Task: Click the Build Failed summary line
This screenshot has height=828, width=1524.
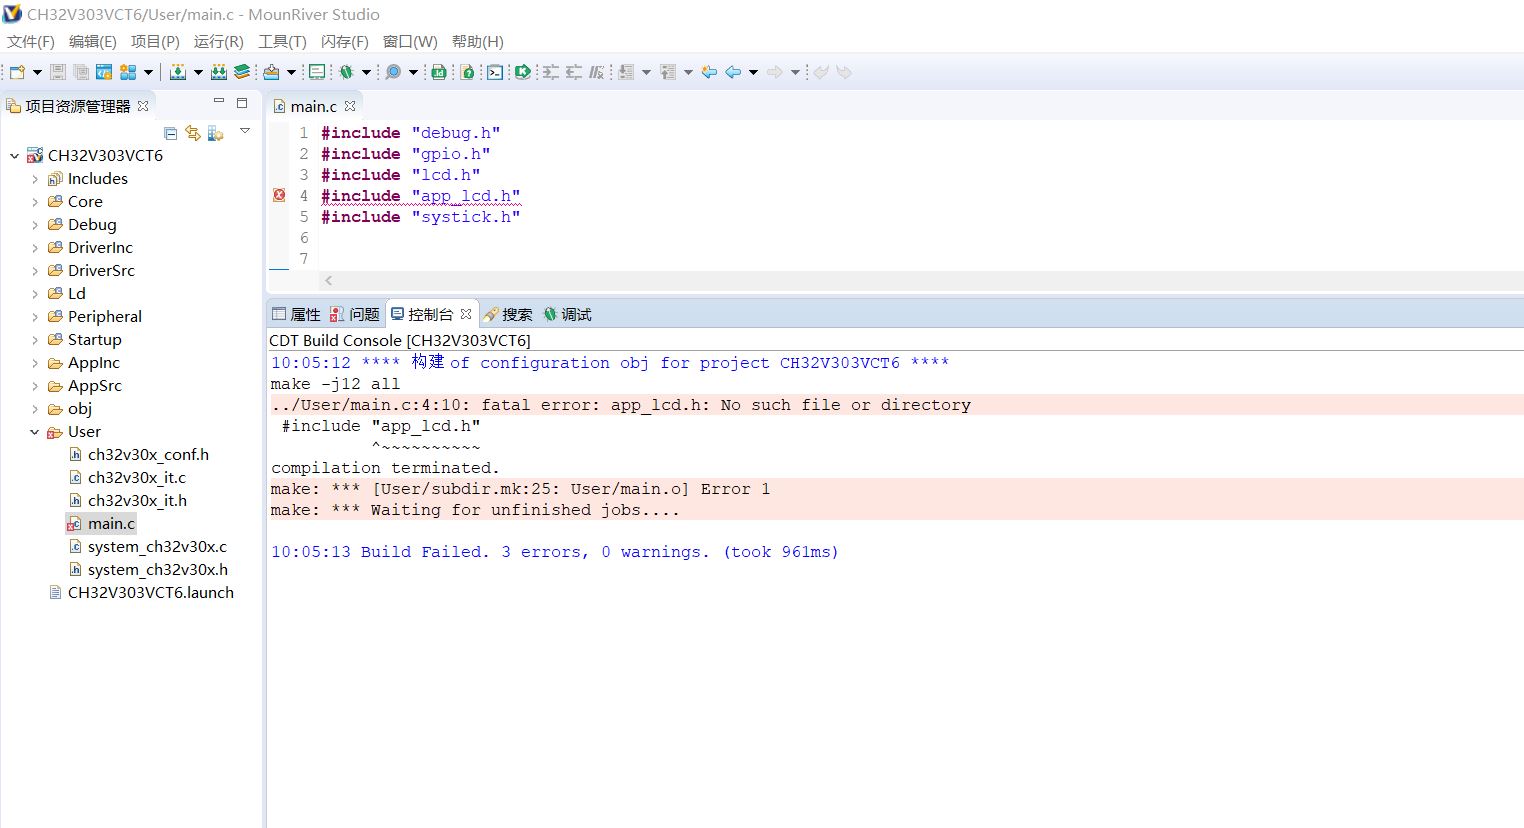Action: tap(555, 552)
